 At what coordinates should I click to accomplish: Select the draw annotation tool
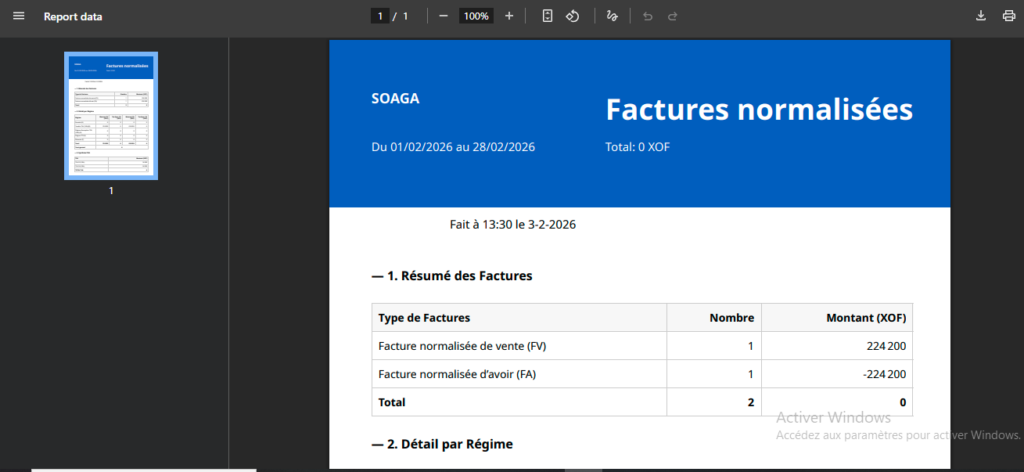click(612, 16)
